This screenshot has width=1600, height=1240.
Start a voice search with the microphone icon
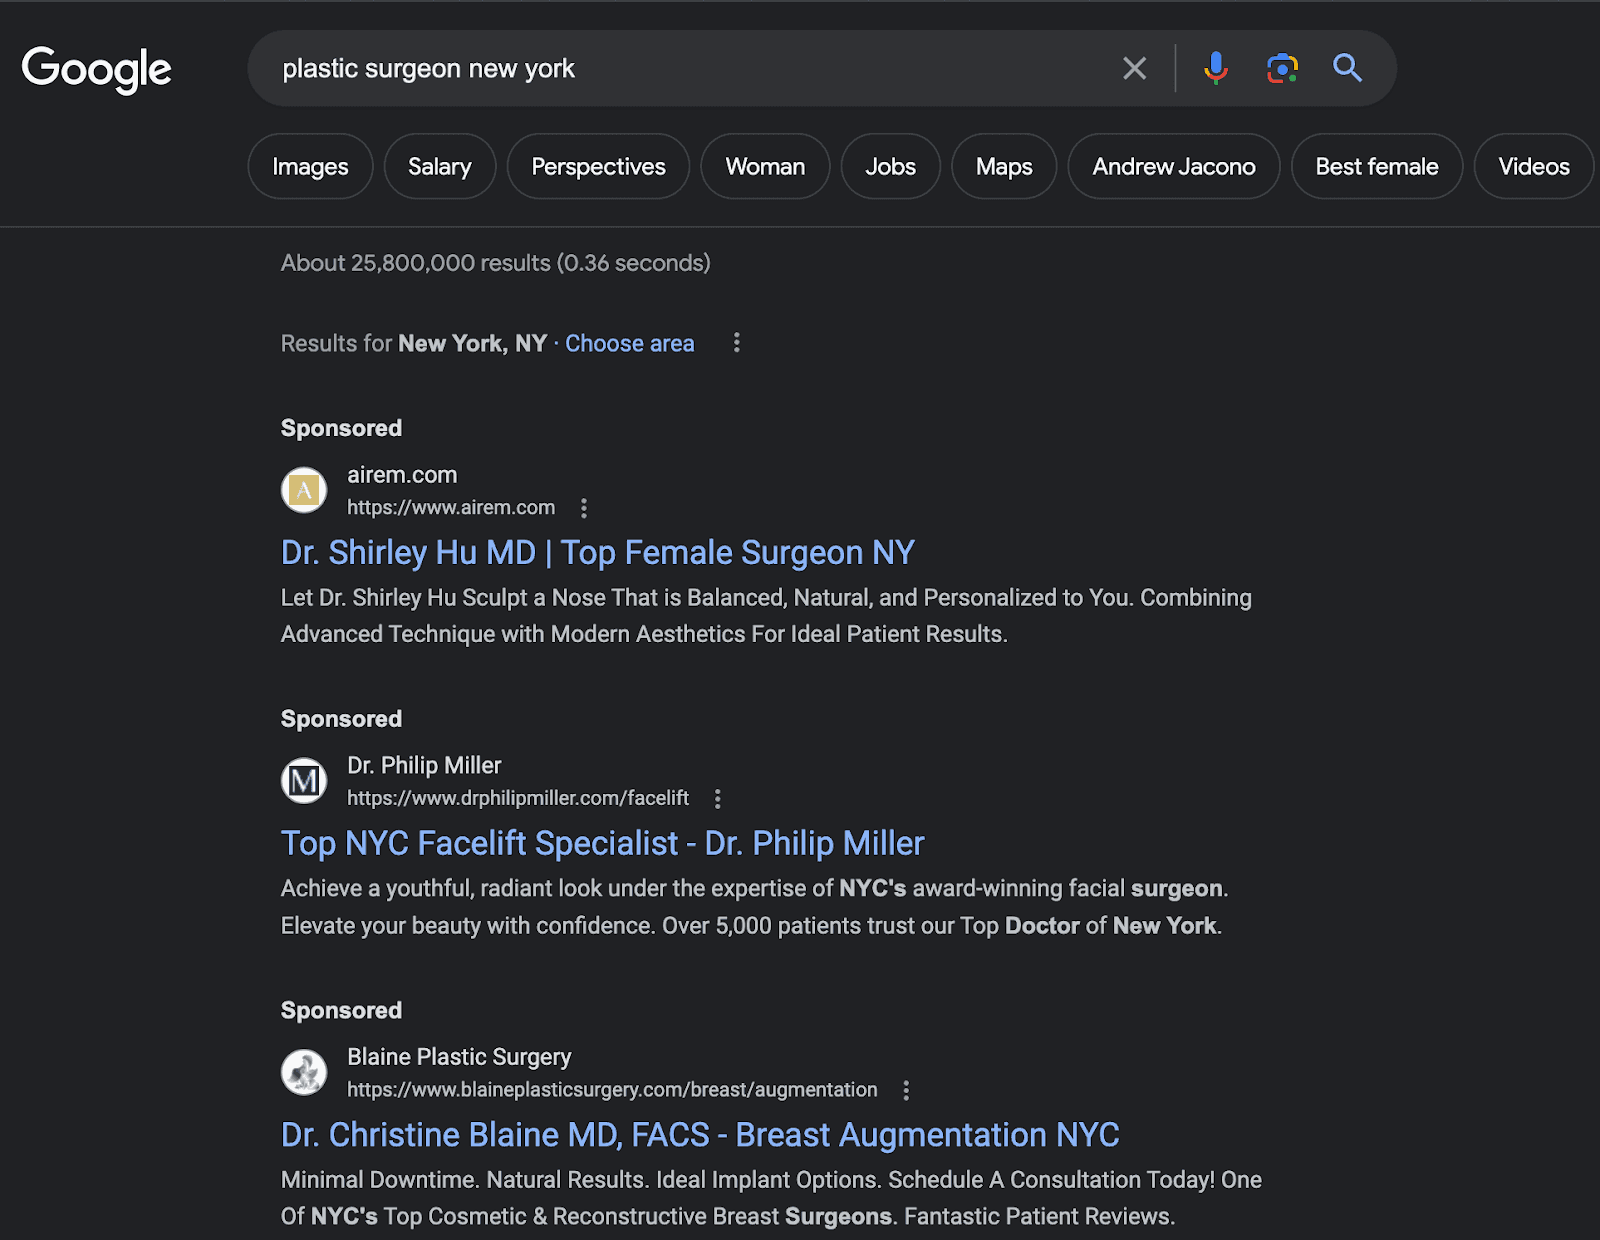(x=1216, y=68)
